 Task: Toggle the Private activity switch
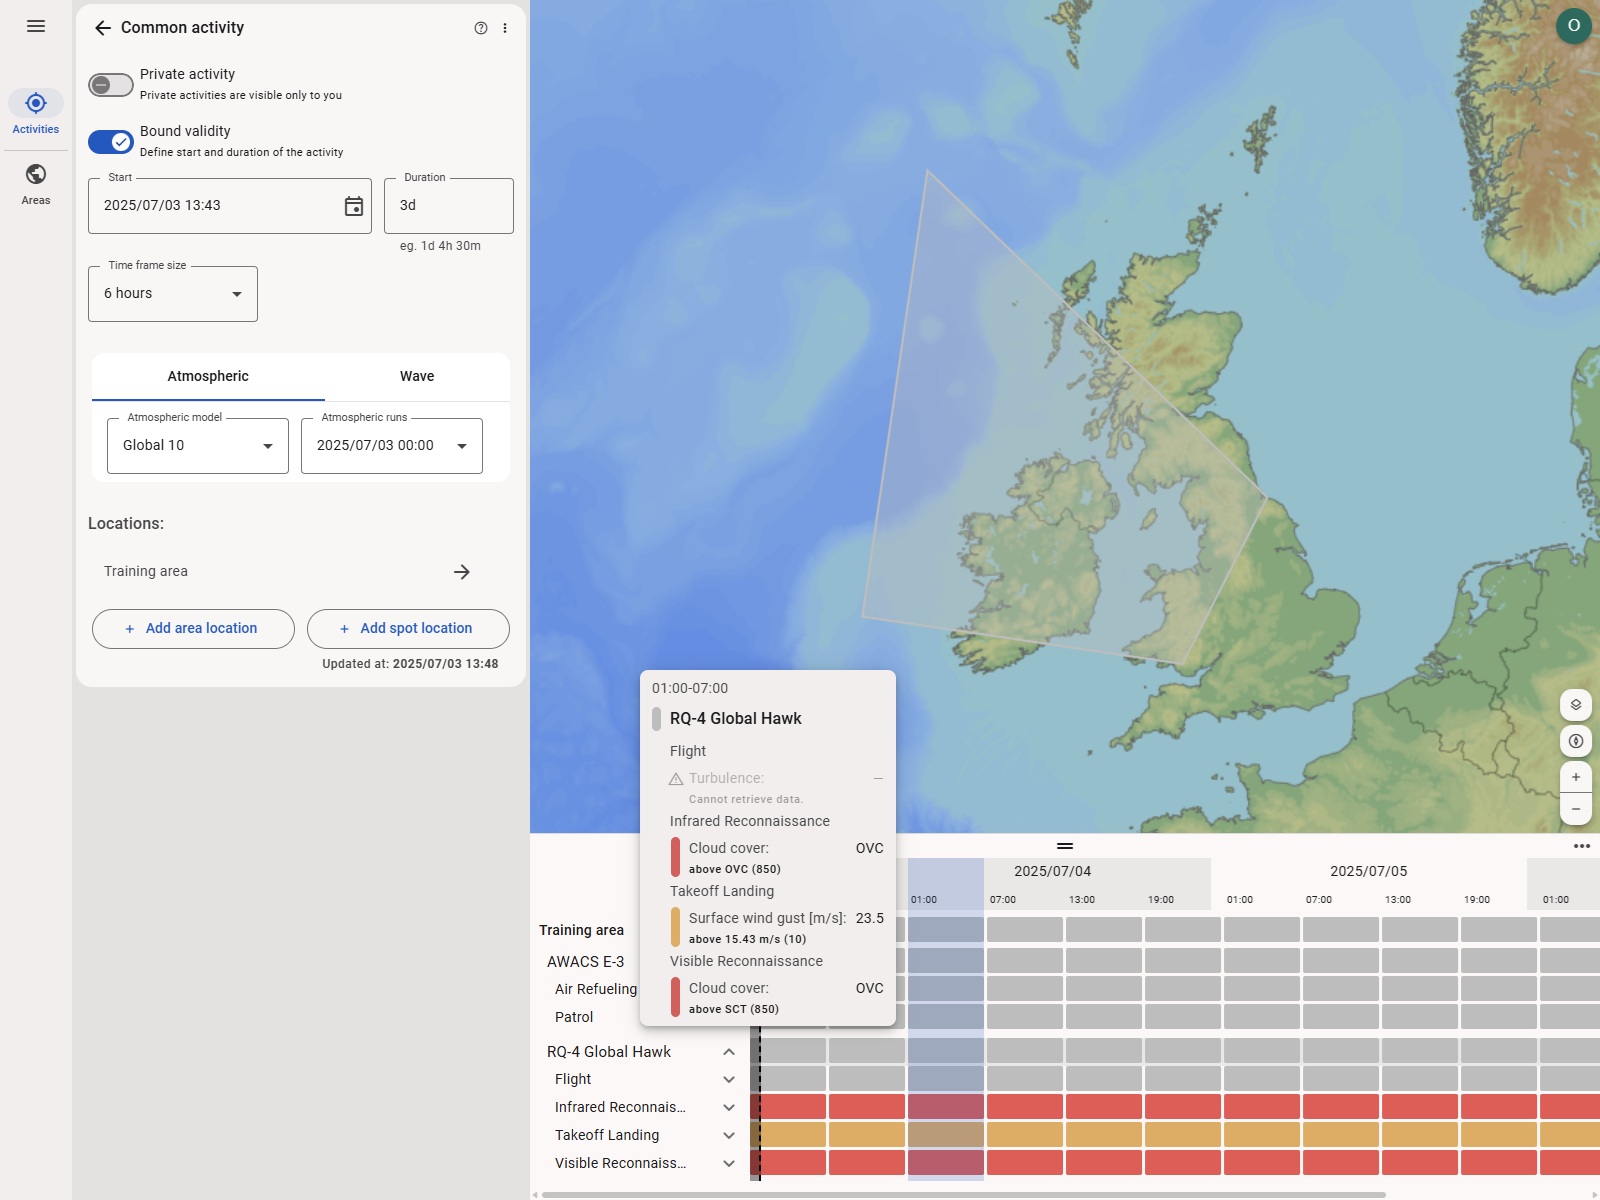click(x=111, y=85)
